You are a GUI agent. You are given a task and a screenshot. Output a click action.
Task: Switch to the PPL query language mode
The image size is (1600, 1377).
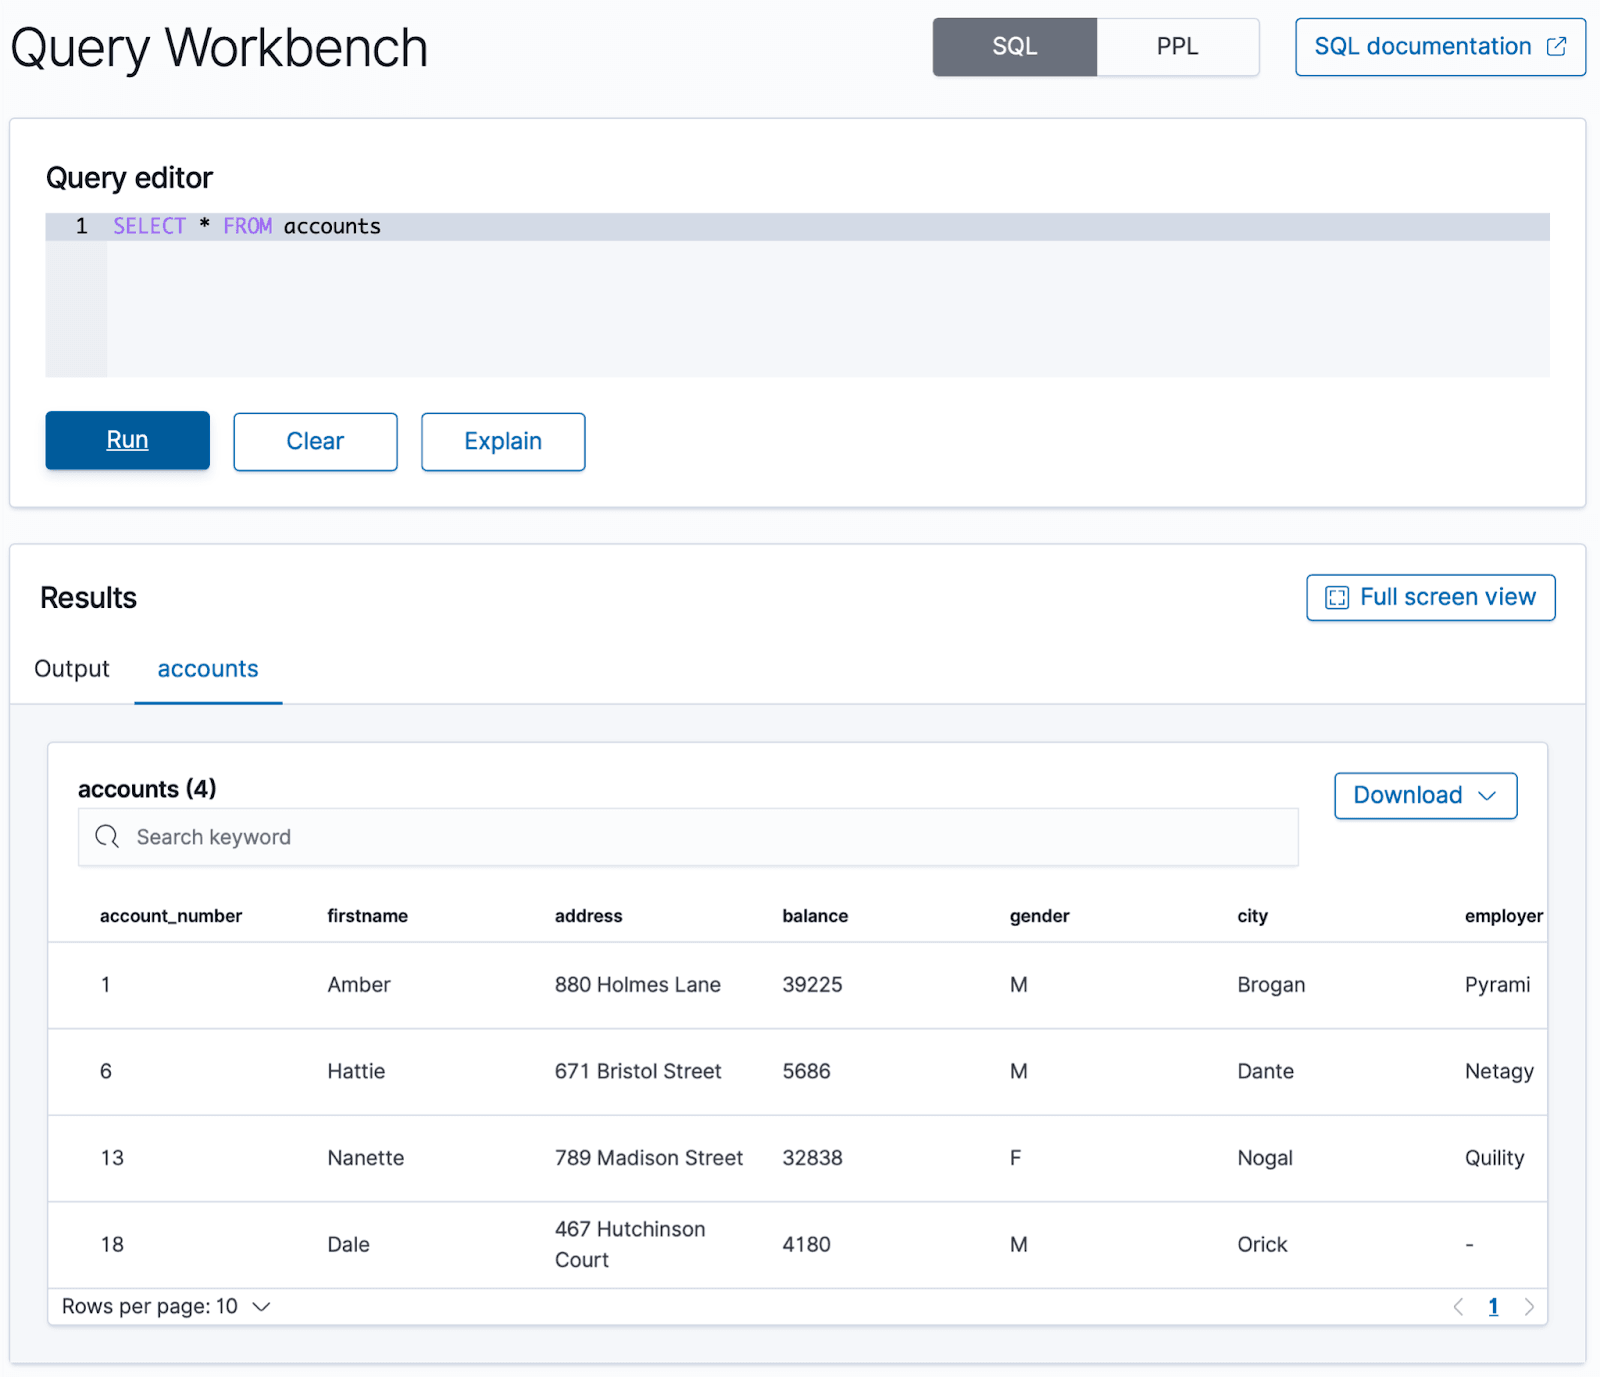click(1177, 46)
